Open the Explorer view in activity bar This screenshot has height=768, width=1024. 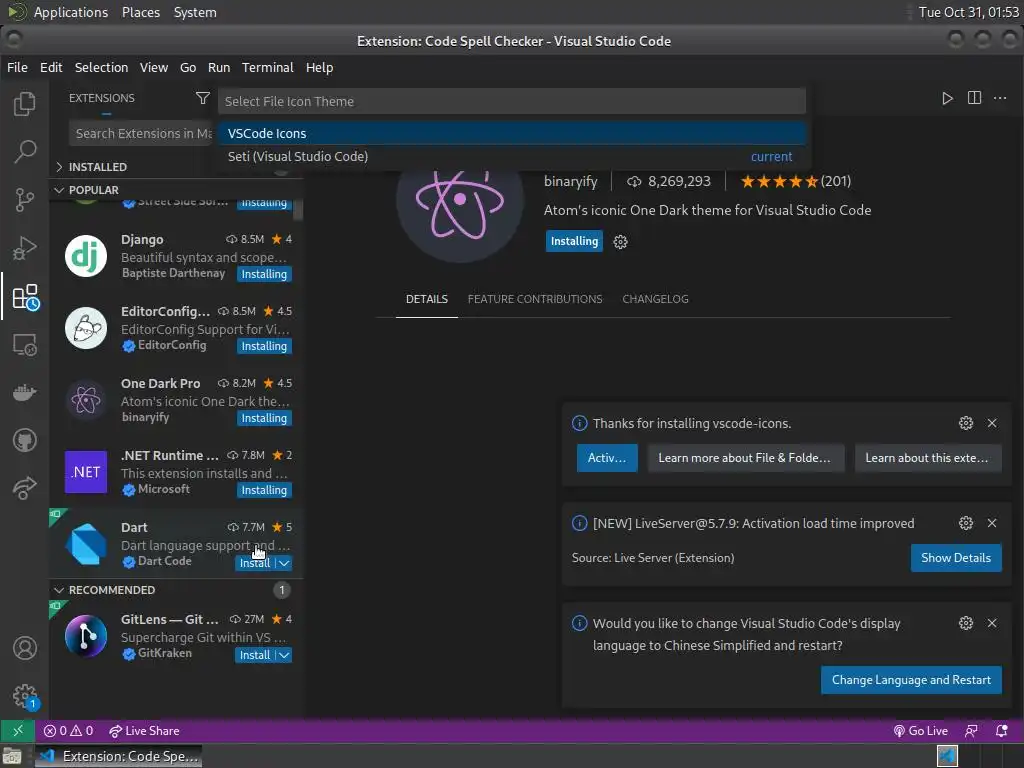pos(25,103)
